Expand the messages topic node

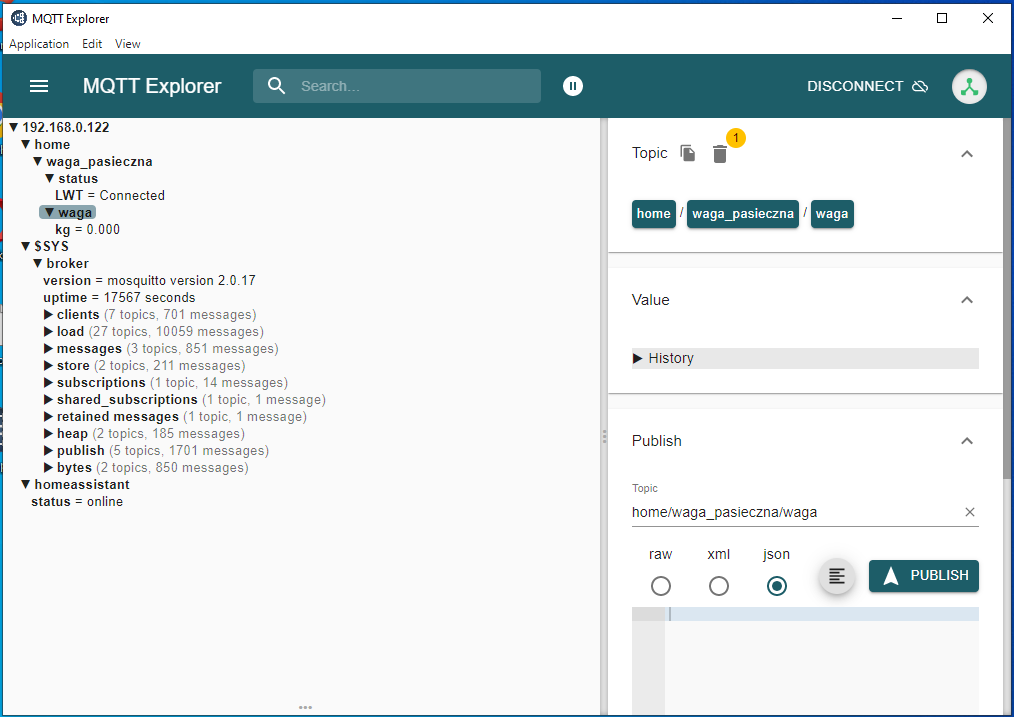pos(49,348)
